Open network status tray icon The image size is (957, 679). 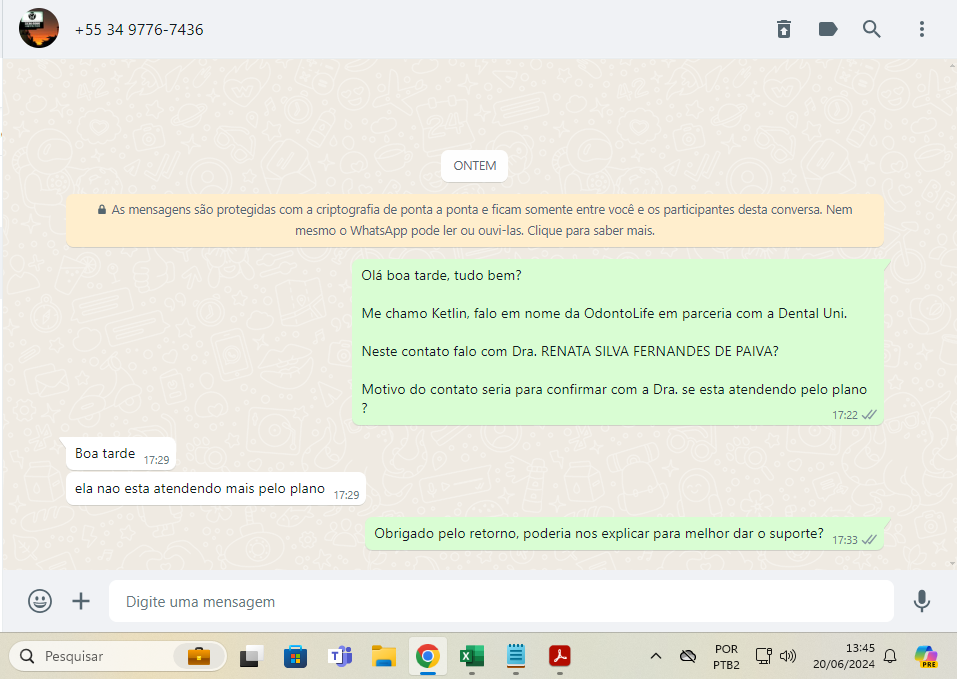tap(764, 656)
